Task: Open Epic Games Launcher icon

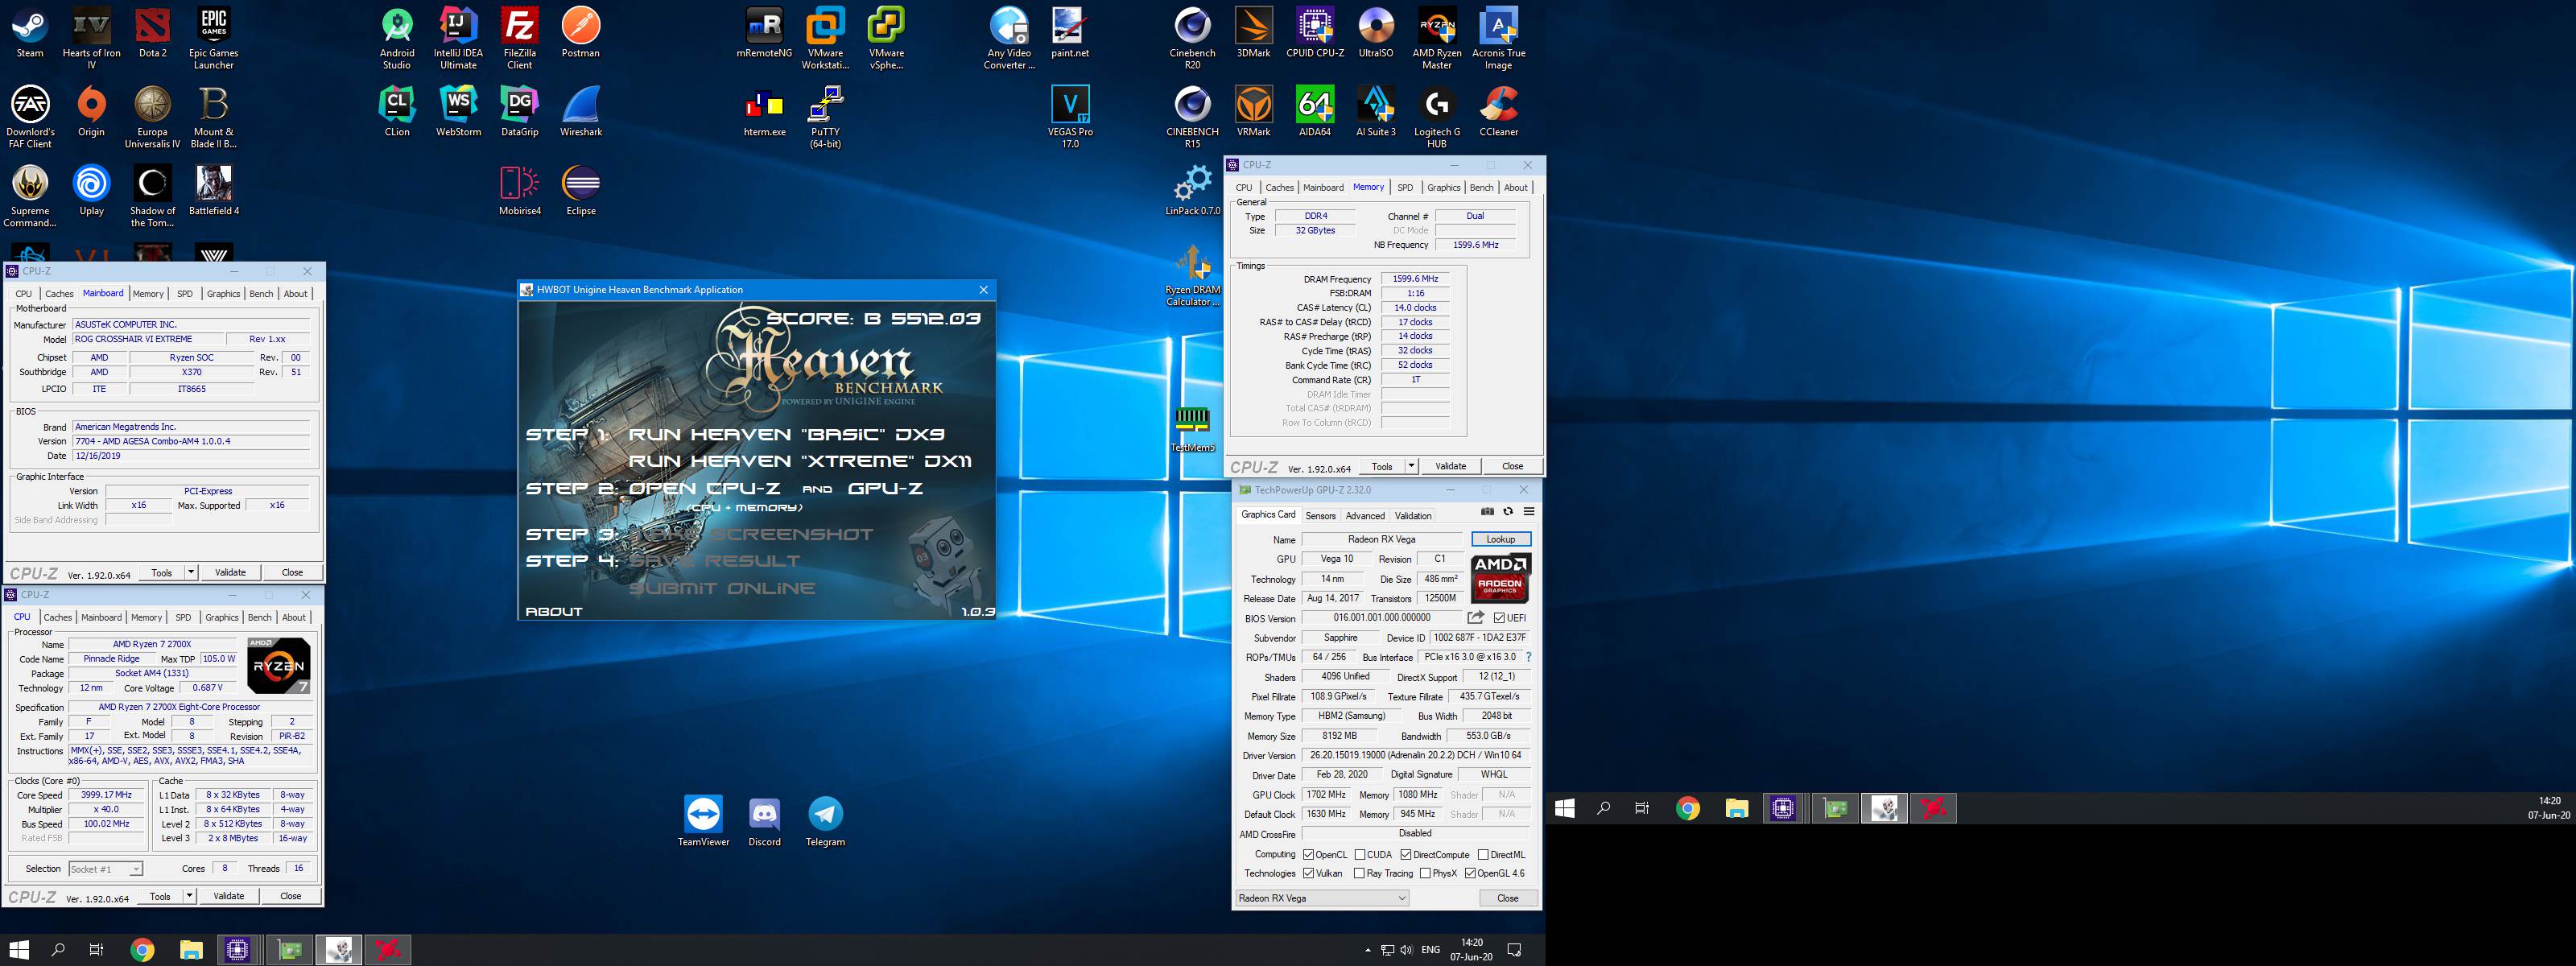Action: (214, 38)
